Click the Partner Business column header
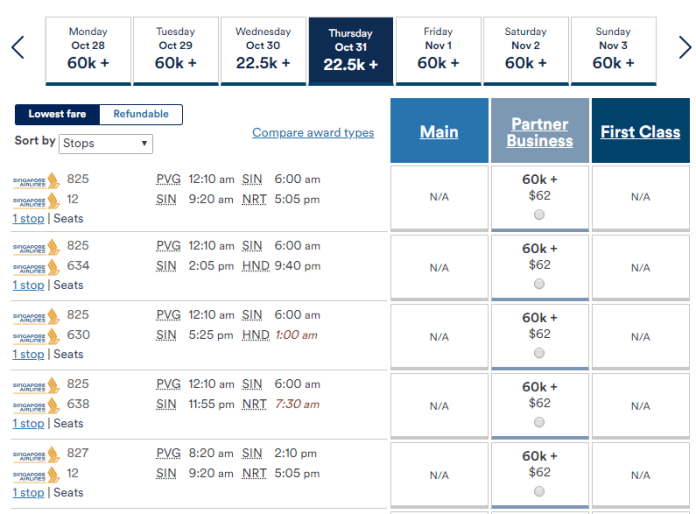 [540, 132]
